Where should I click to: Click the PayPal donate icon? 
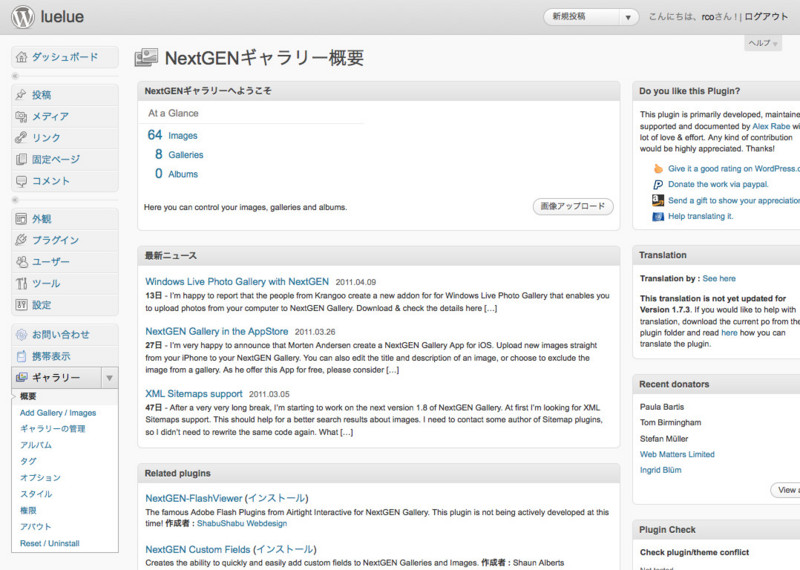(658, 185)
